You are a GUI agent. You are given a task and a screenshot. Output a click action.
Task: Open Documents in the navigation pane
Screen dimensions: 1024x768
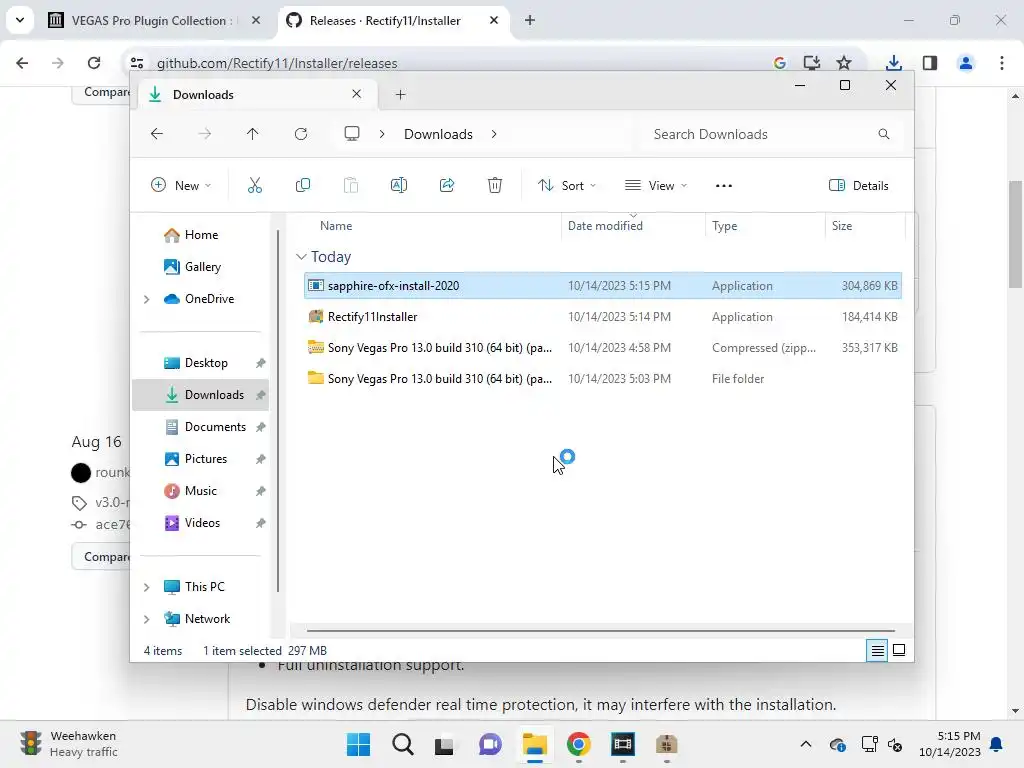[216, 427]
